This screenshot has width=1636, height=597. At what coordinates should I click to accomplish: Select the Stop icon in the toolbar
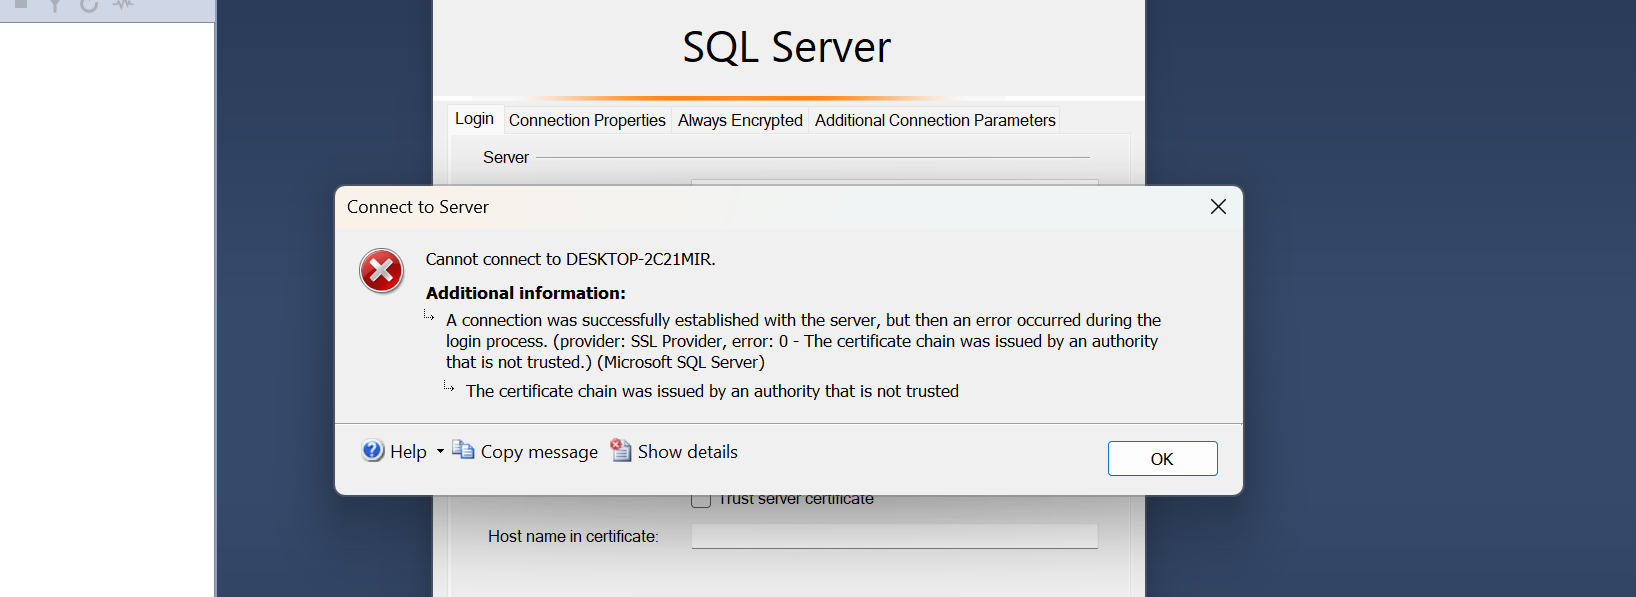point(21,6)
